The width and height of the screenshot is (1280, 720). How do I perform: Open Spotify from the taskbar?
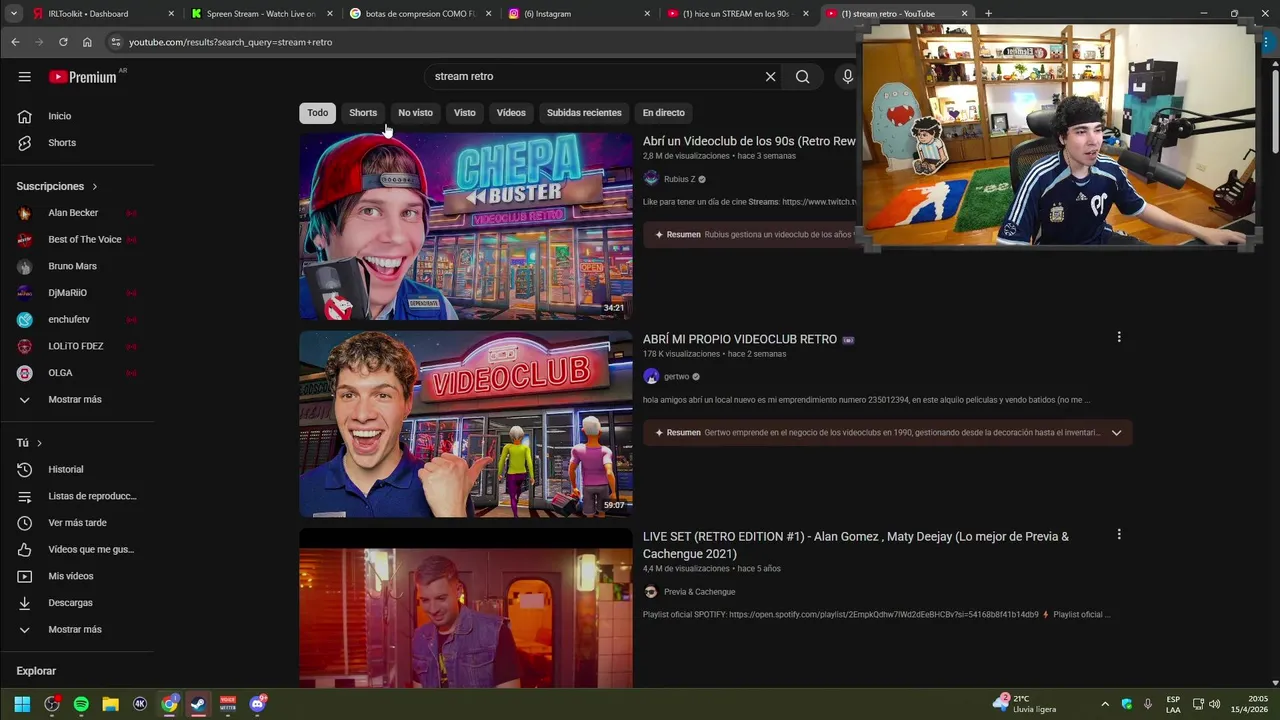coord(81,704)
